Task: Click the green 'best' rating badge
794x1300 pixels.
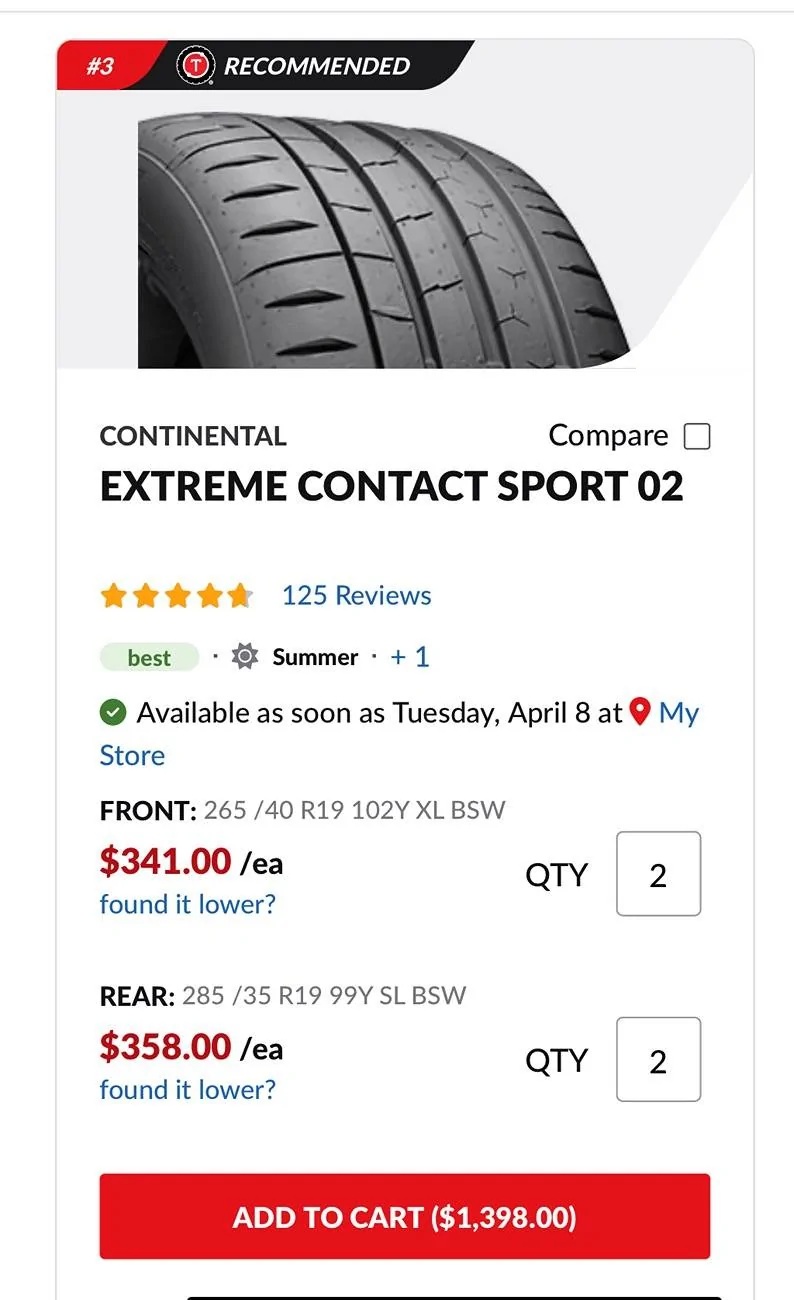Action: (x=149, y=657)
